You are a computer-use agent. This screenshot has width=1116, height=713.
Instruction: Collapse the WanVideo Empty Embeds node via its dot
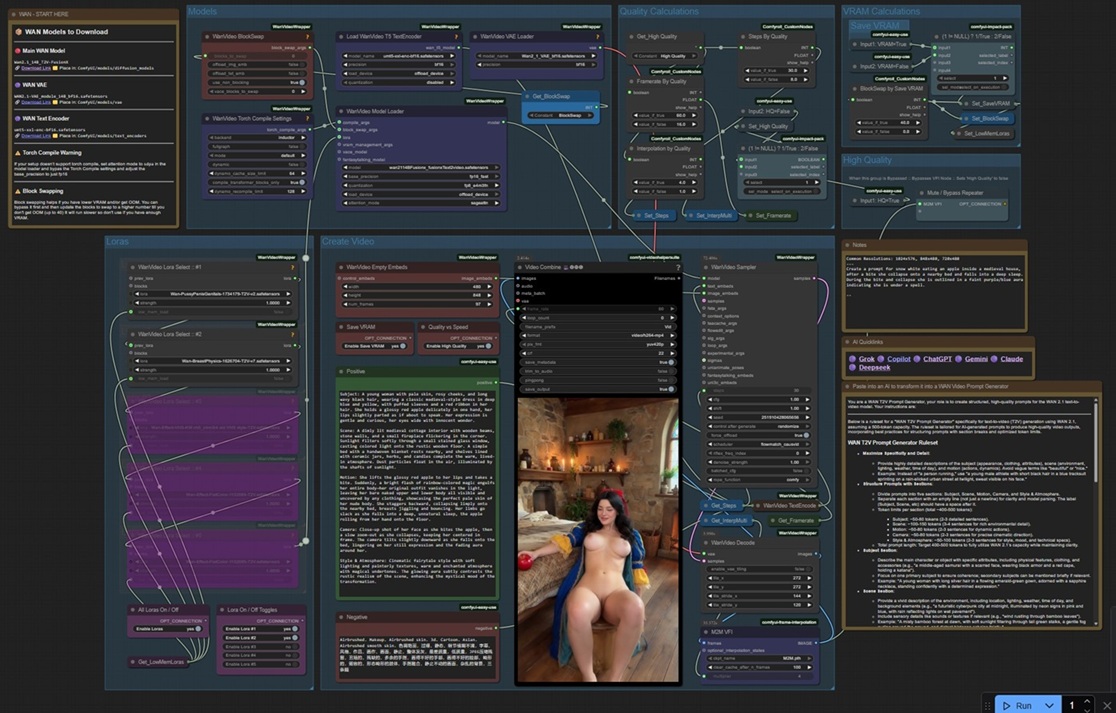[x=342, y=268]
